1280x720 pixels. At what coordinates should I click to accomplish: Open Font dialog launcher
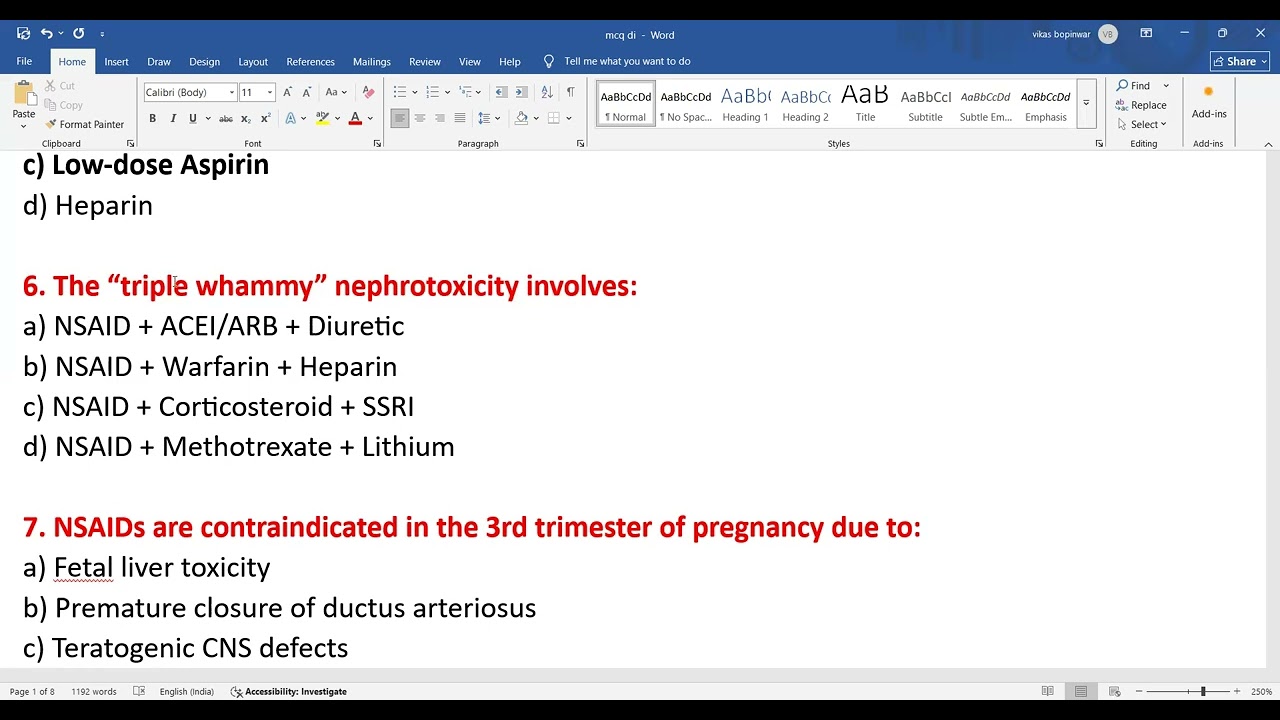pos(377,144)
